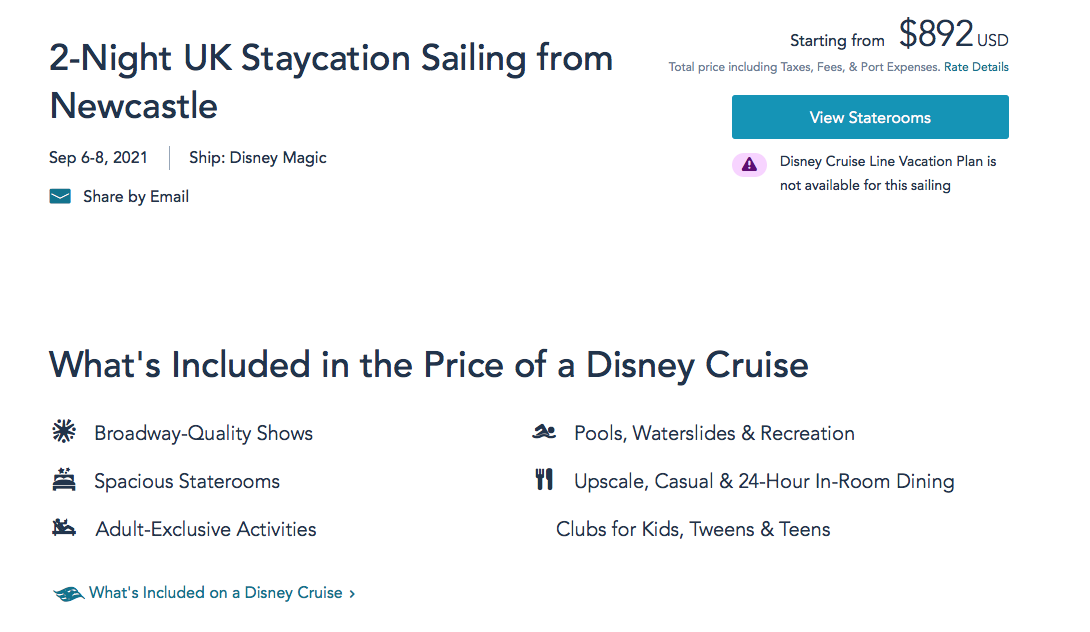The height and width of the screenshot is (632, 1090).
Task: Click the Sep 6-8, 2021 sailing date
Action: (98, 158)
